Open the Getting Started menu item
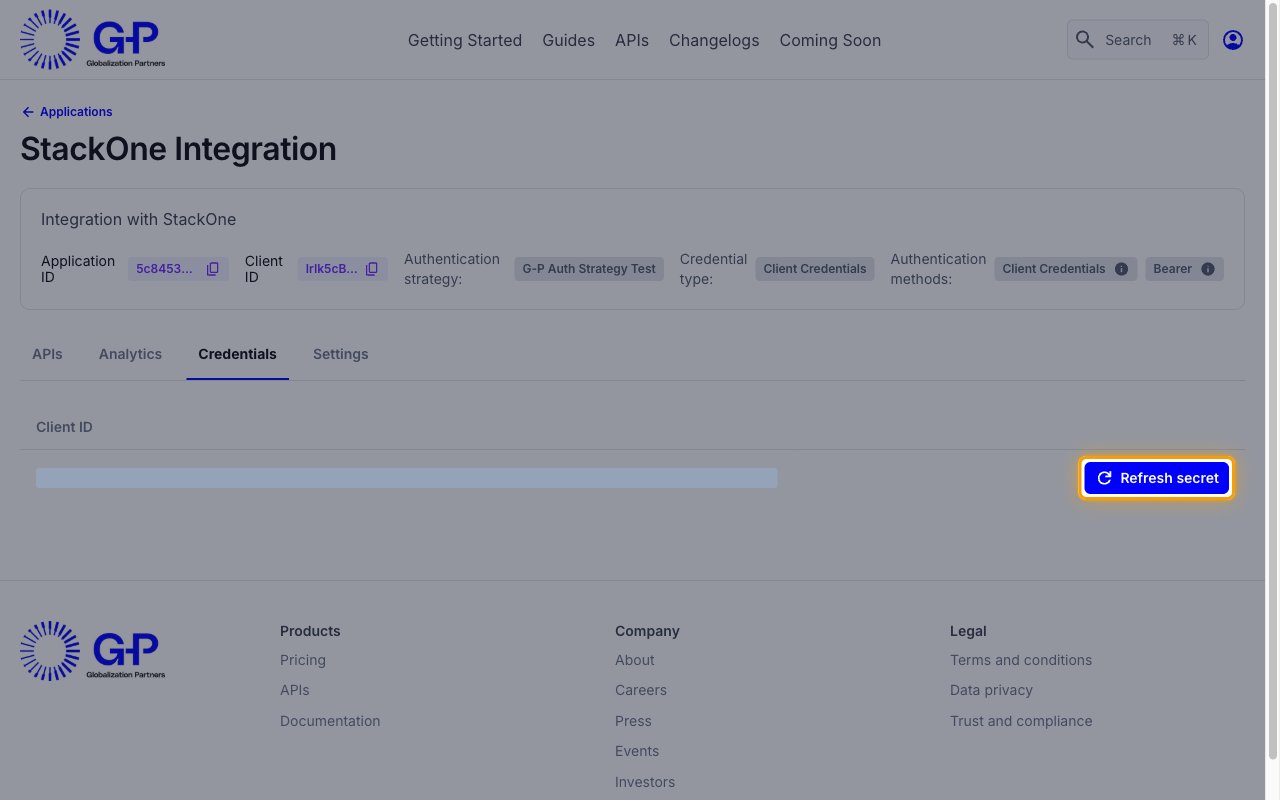The width and height of the screenshot is (1280, 800). tap(465, 40)
